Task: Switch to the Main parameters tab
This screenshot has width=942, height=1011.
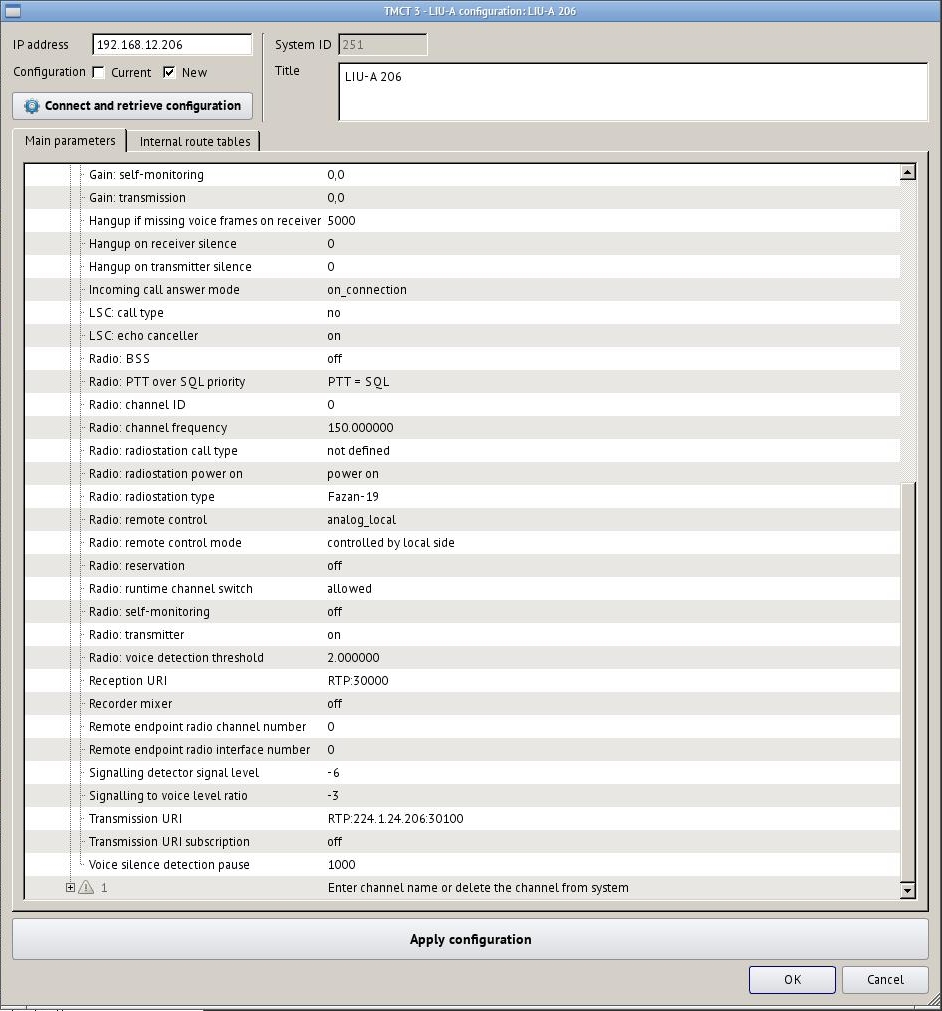Action: [x=70, y=141]
